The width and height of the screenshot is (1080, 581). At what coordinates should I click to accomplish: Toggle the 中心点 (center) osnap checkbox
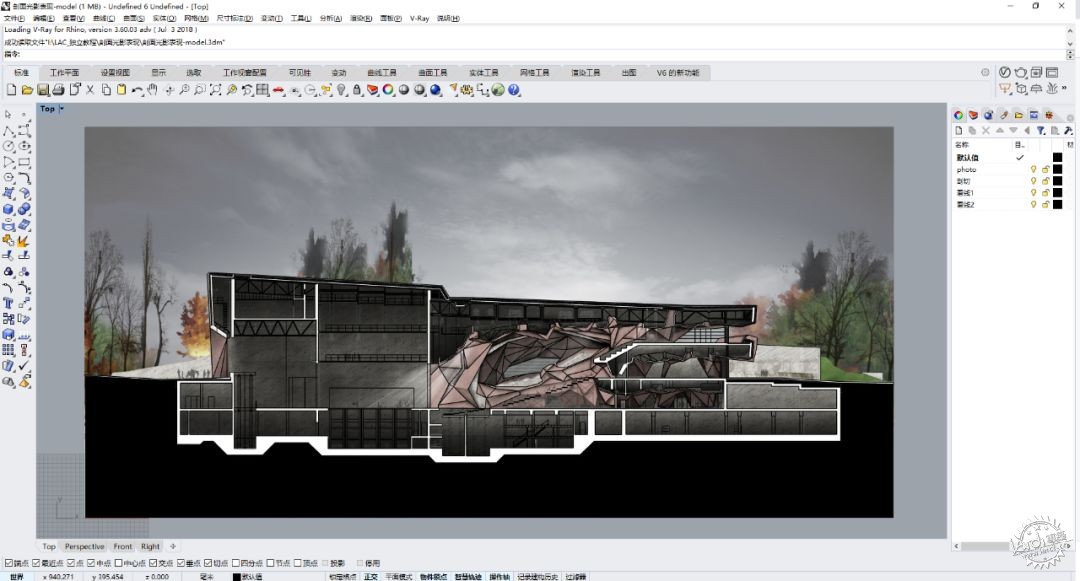coord(118,563)
